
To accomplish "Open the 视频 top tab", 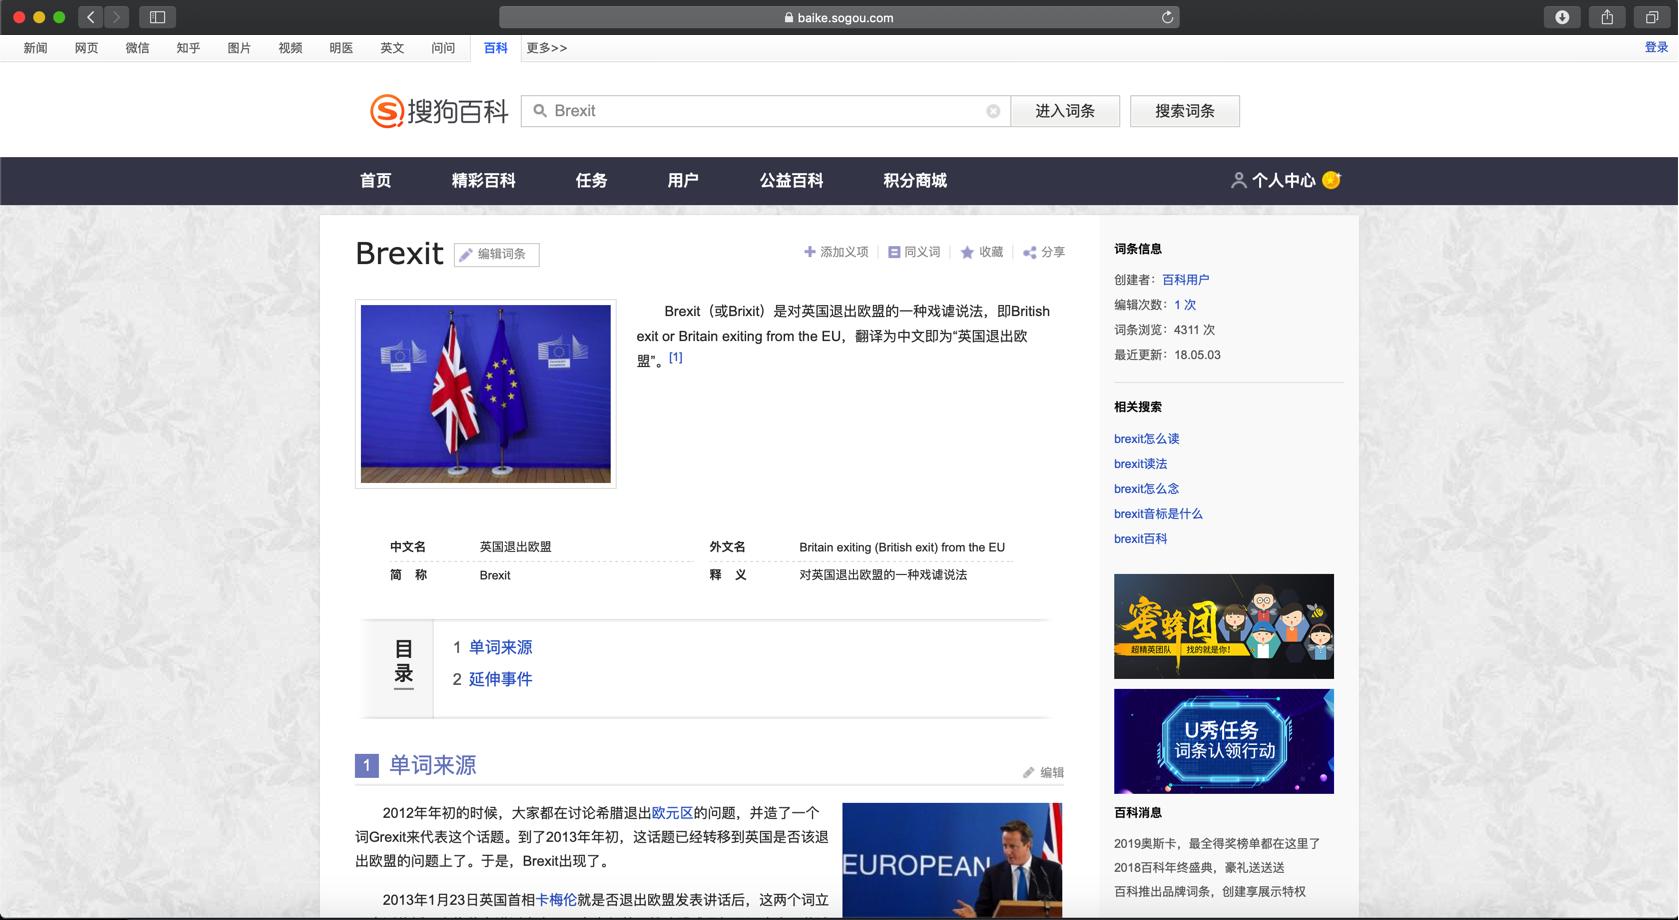I will [291, 48].
